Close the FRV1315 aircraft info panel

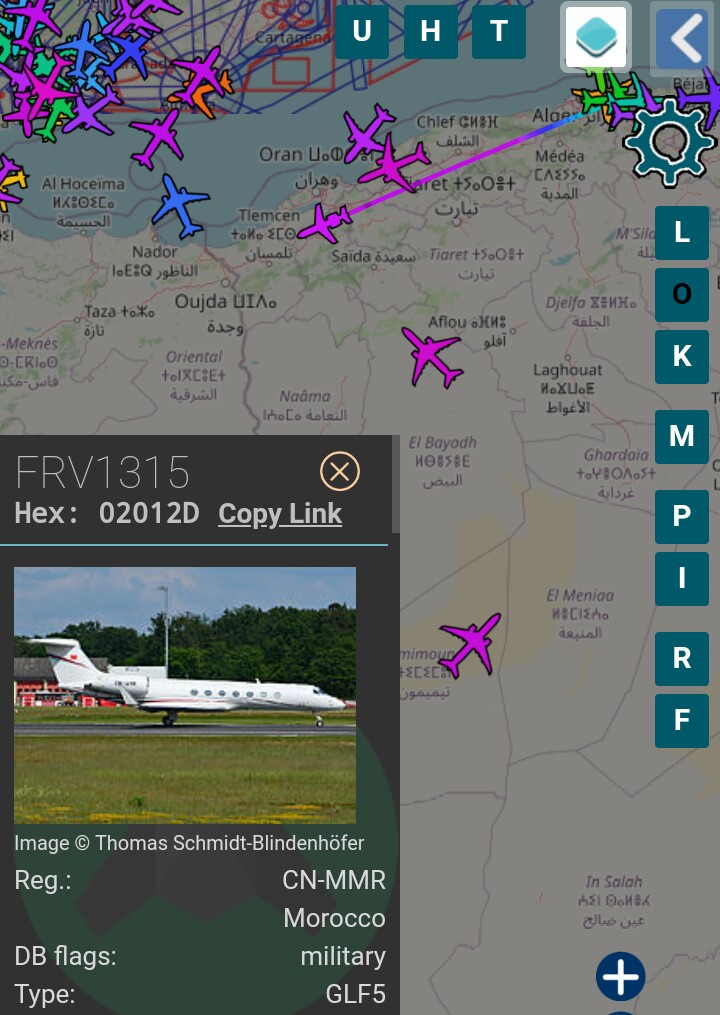[339, 471]
